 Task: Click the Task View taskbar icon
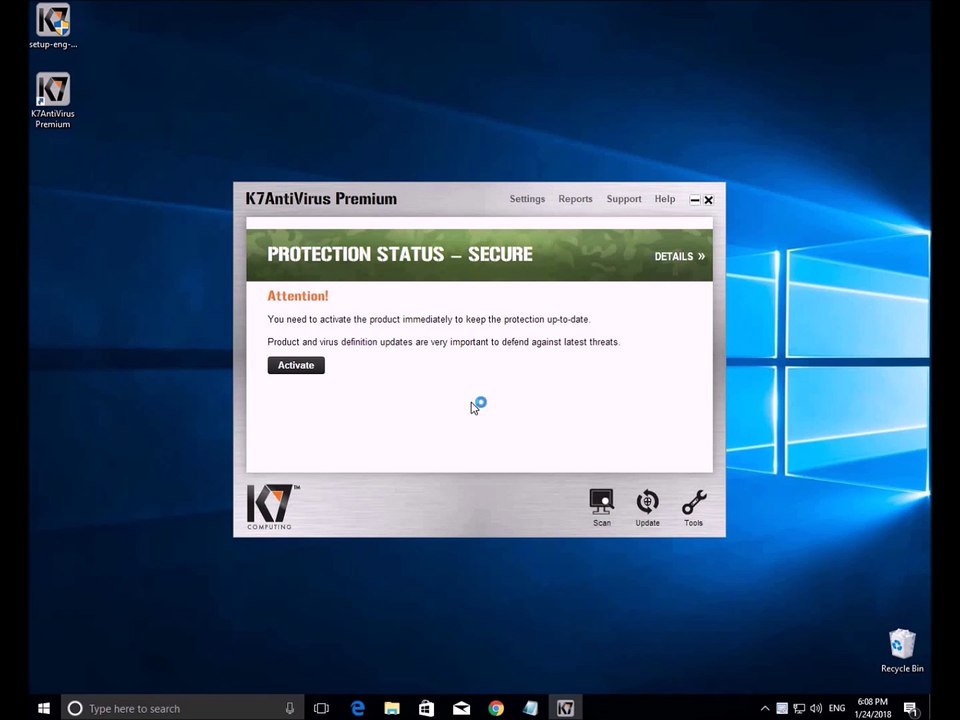pos(321,708)
